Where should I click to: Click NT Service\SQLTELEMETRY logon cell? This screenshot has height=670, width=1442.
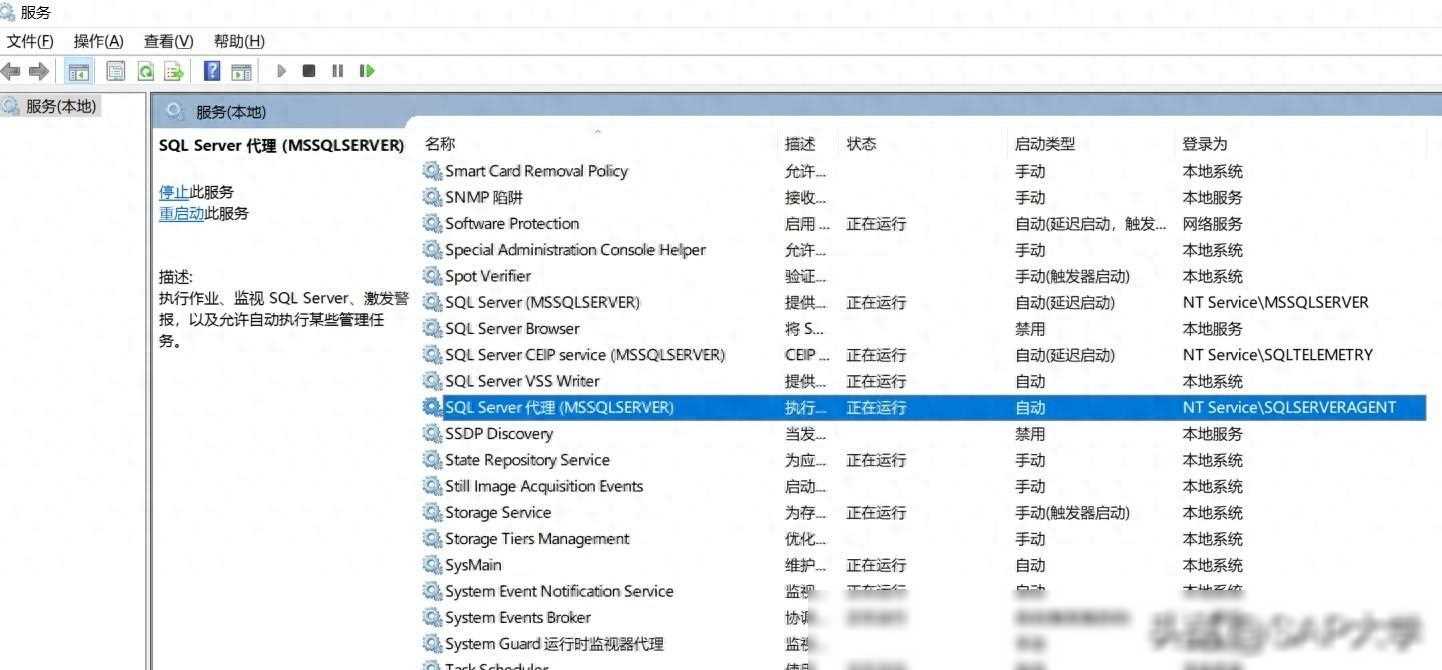coord(1277,355)
